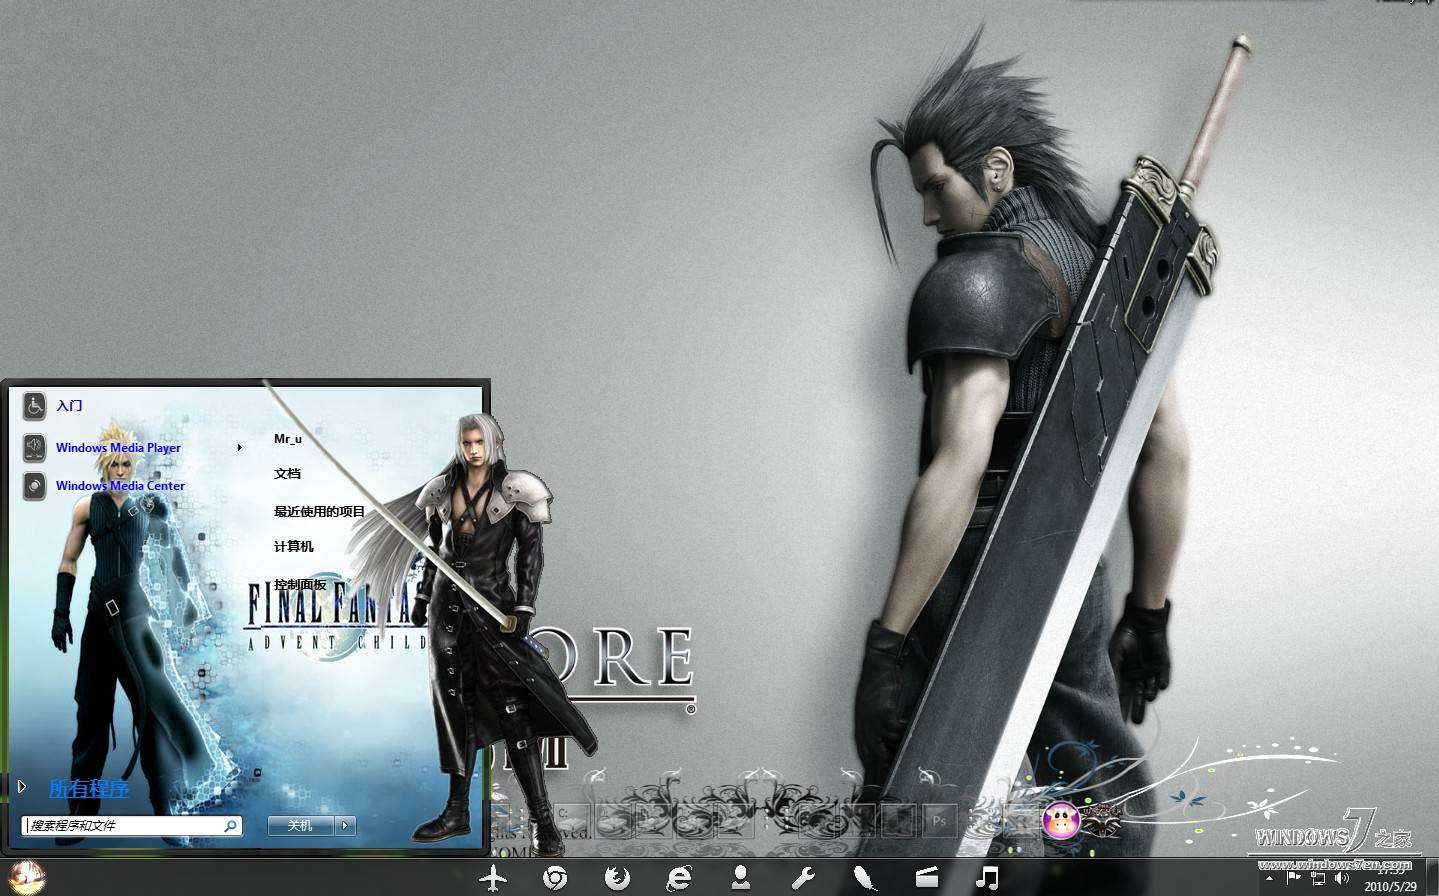Screen dimensions: 1439x896
Task: Click the Windows Media Center icon
Action: click(34, 486)
